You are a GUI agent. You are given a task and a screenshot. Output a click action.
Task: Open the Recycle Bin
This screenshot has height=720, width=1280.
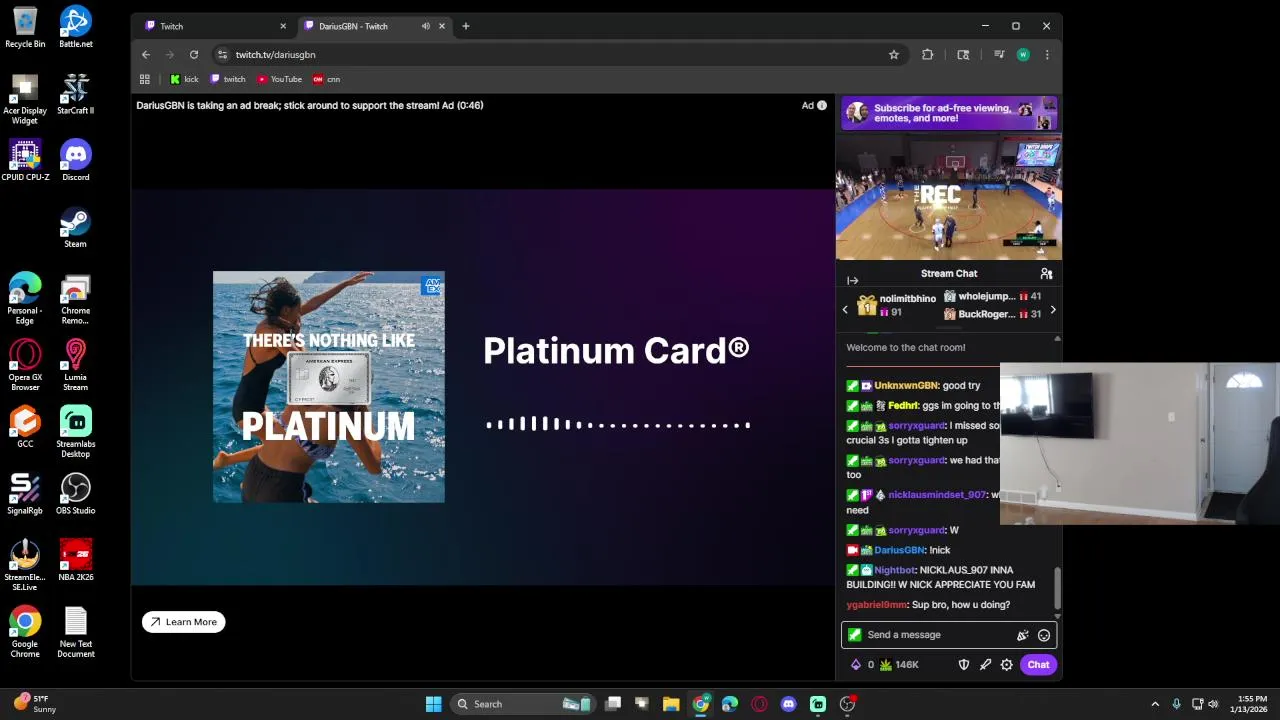[25, 27]
